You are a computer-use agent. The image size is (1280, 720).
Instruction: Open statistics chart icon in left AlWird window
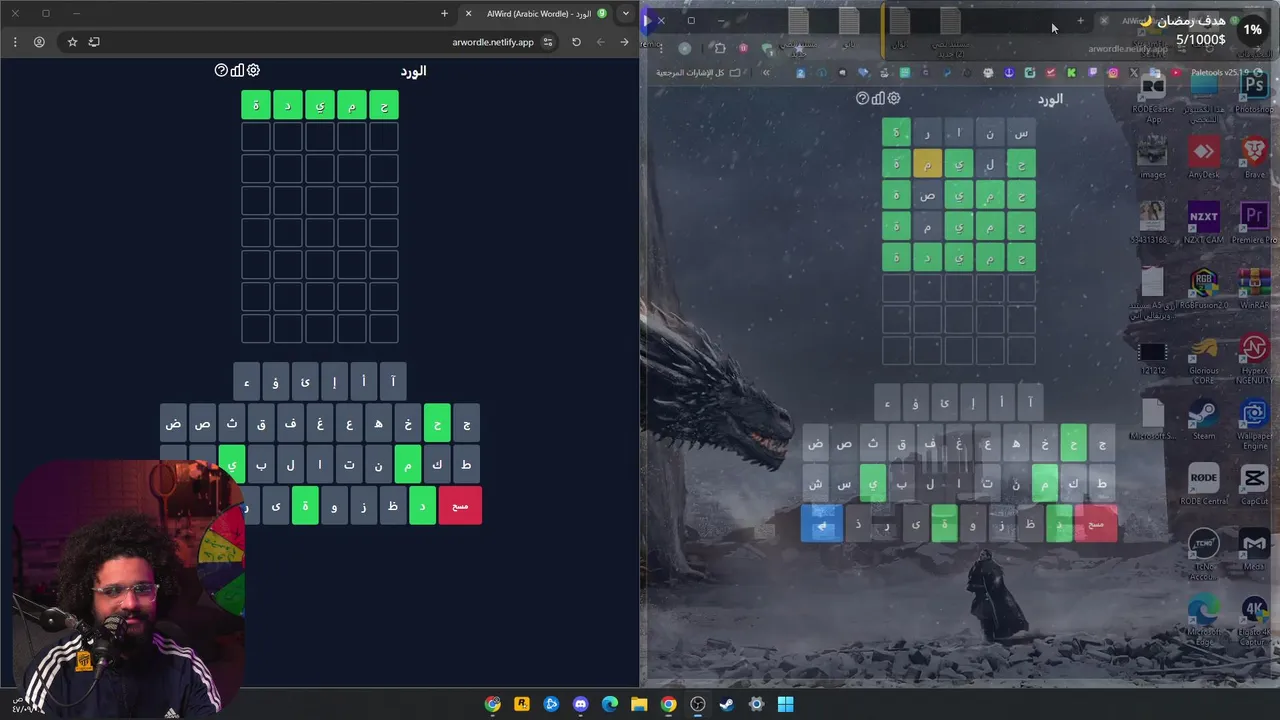(x=237, y=70)
